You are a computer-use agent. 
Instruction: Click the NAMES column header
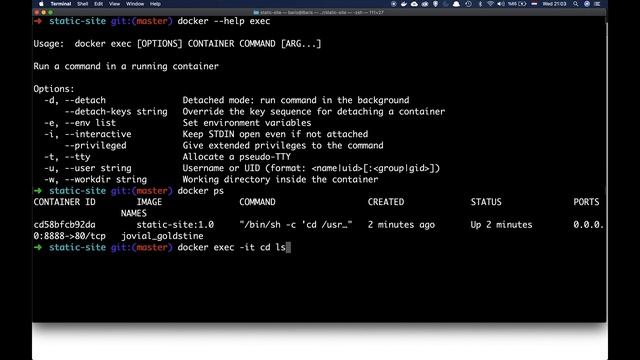tap(133, 213)
